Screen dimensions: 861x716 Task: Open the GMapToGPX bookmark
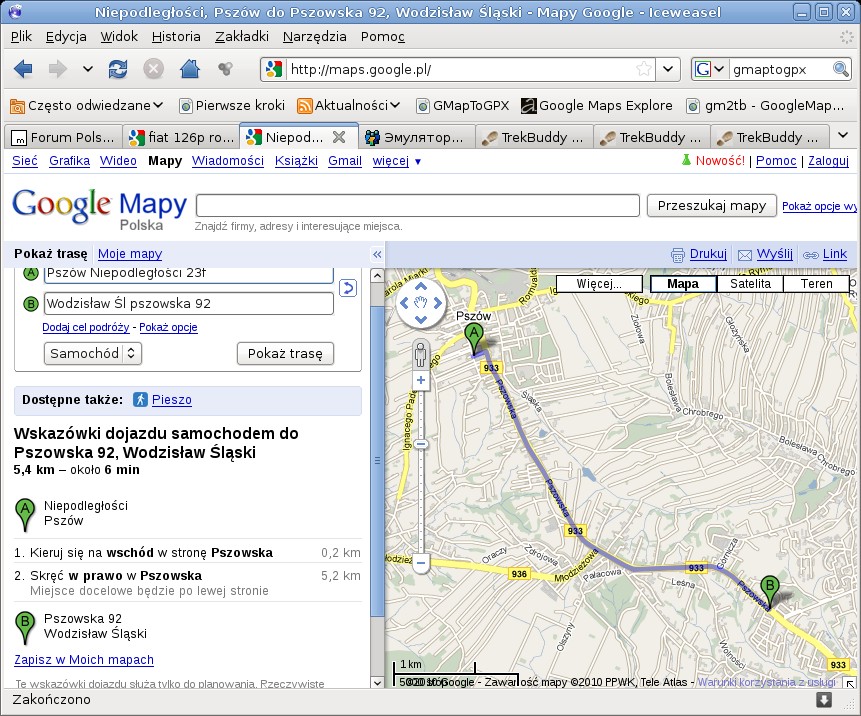pos(462,105)
